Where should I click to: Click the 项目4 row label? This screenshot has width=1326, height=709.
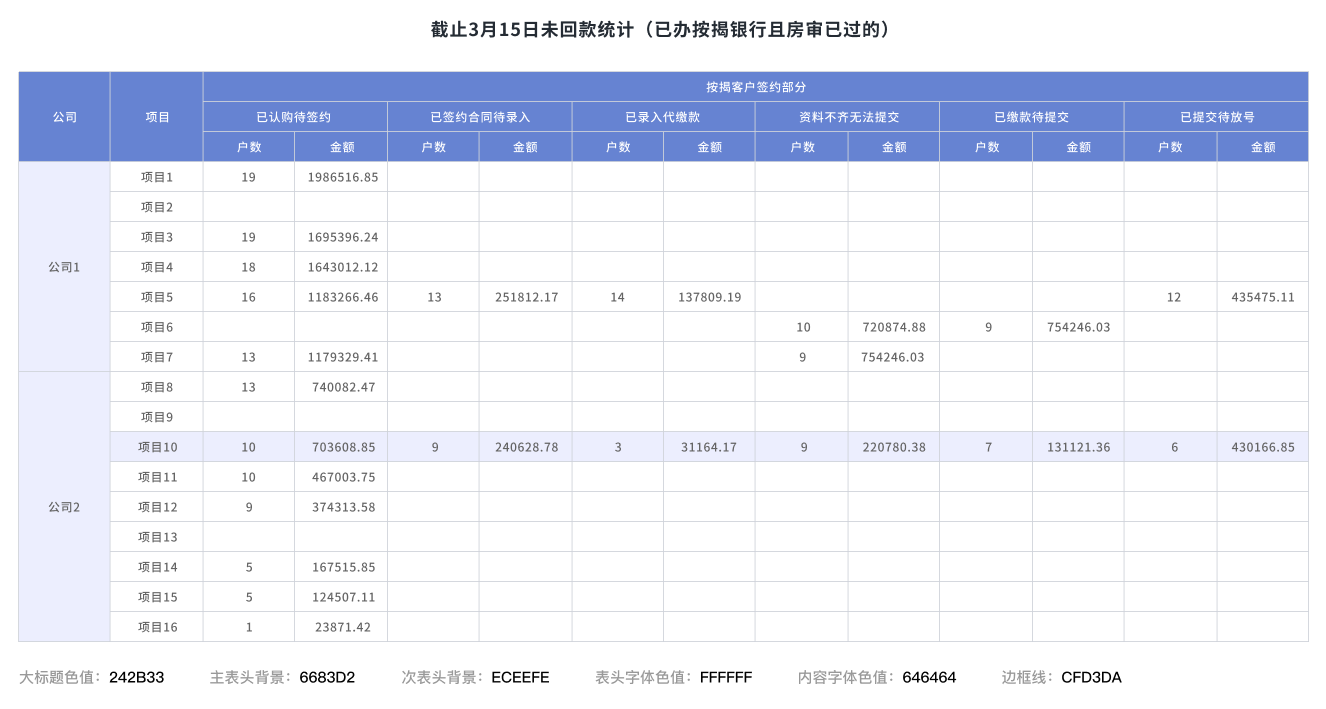pos(157,267)
